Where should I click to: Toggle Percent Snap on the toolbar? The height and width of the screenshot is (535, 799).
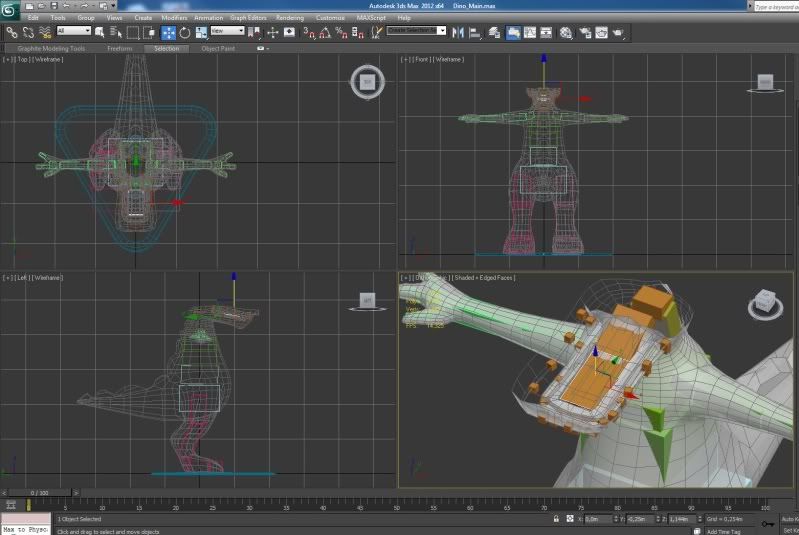343,32
